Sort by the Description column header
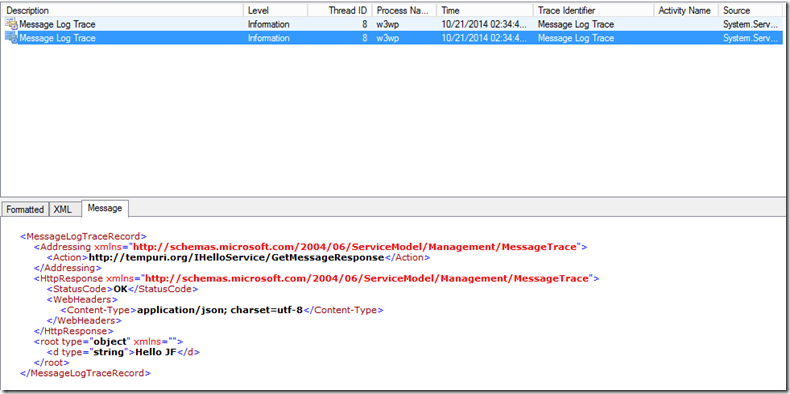790x394 pixels. coord(123,10)
